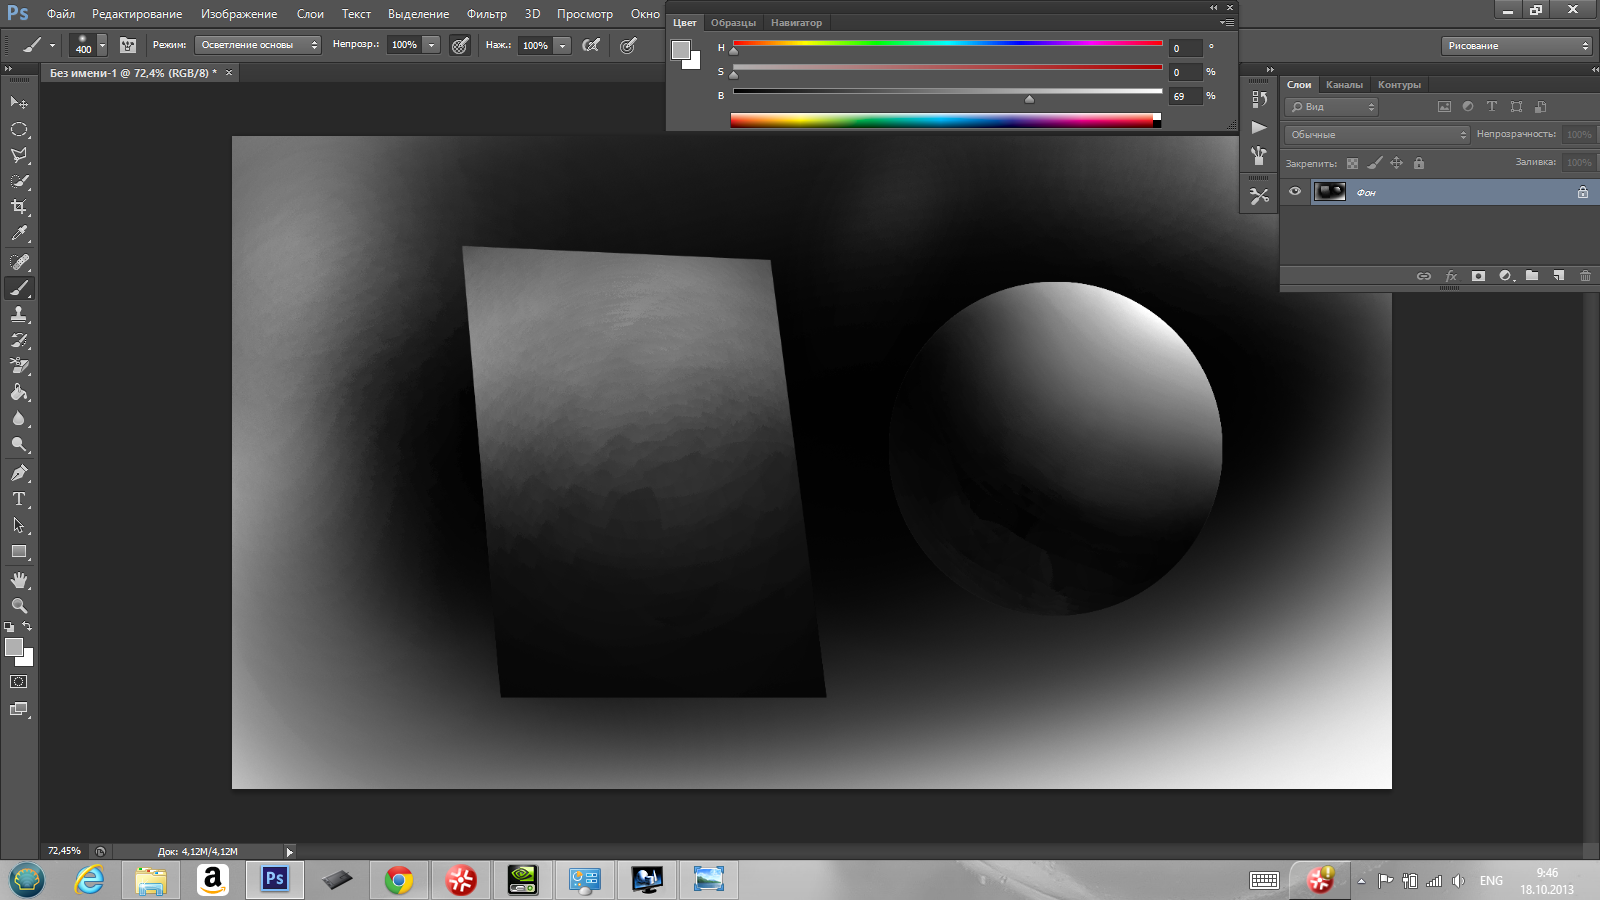Select the Eyedropper tool
1600x900 pixels.
click(x=19, y=234)
